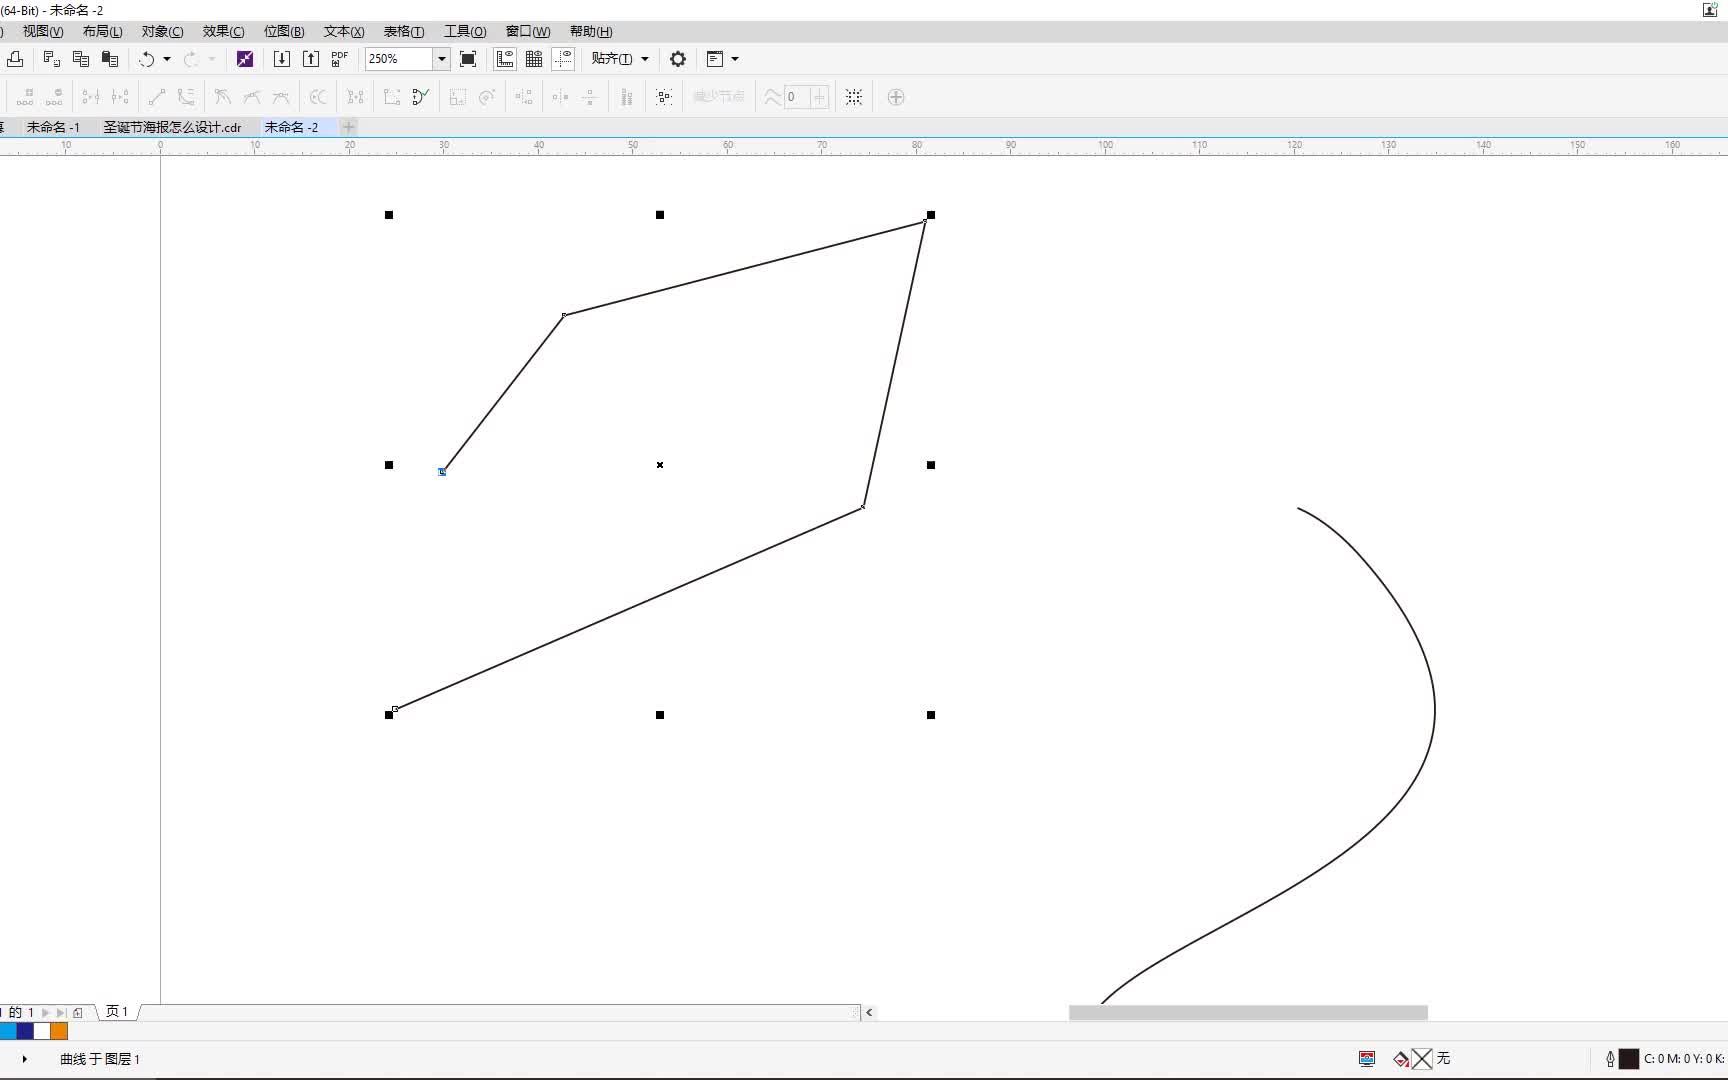Screen dimensions: 1728x1080
Task: Convert segment to line
Action: (x=157, y=97)
